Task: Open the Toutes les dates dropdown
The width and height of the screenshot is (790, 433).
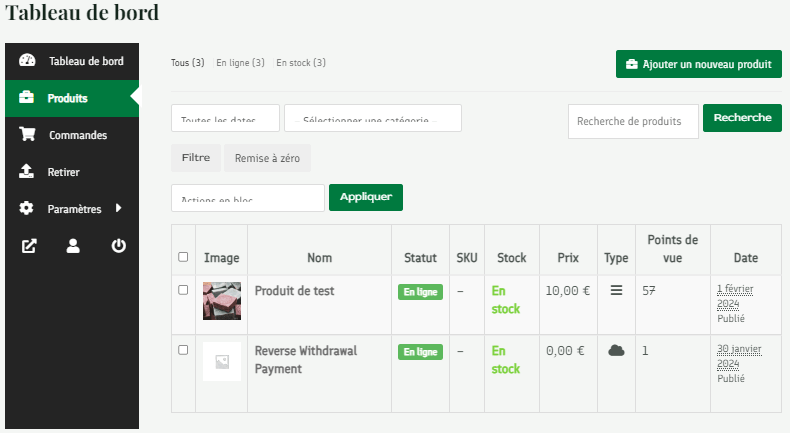Action: click(225, 118)
